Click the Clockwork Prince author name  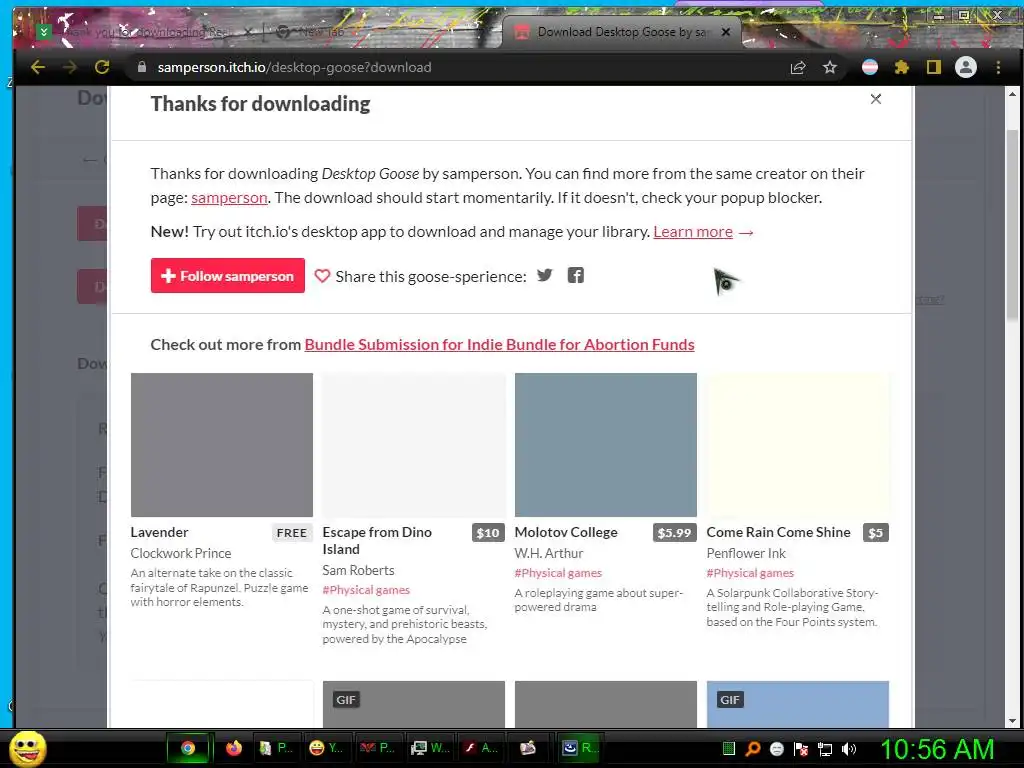pyautogui.click(x=181, y=553)
